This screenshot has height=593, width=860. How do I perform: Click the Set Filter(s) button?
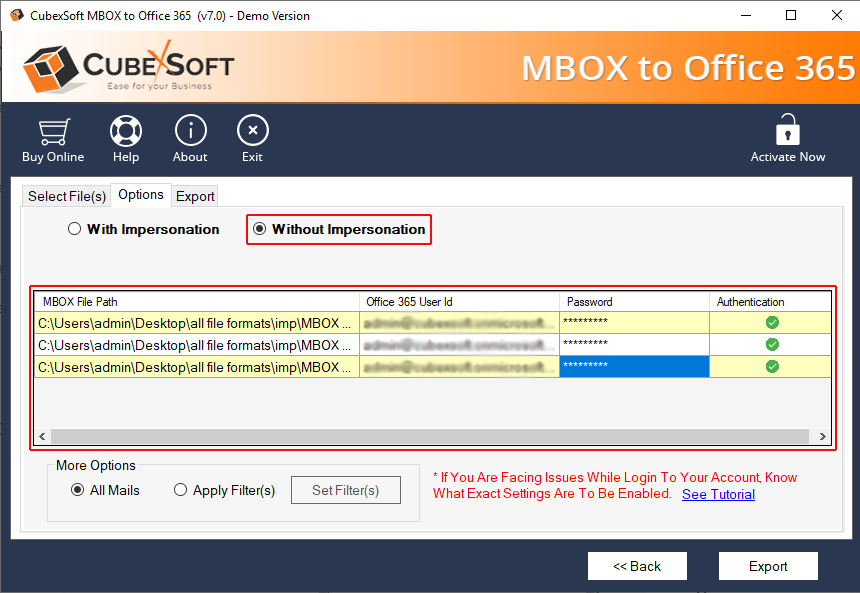(x=345, y=490)
